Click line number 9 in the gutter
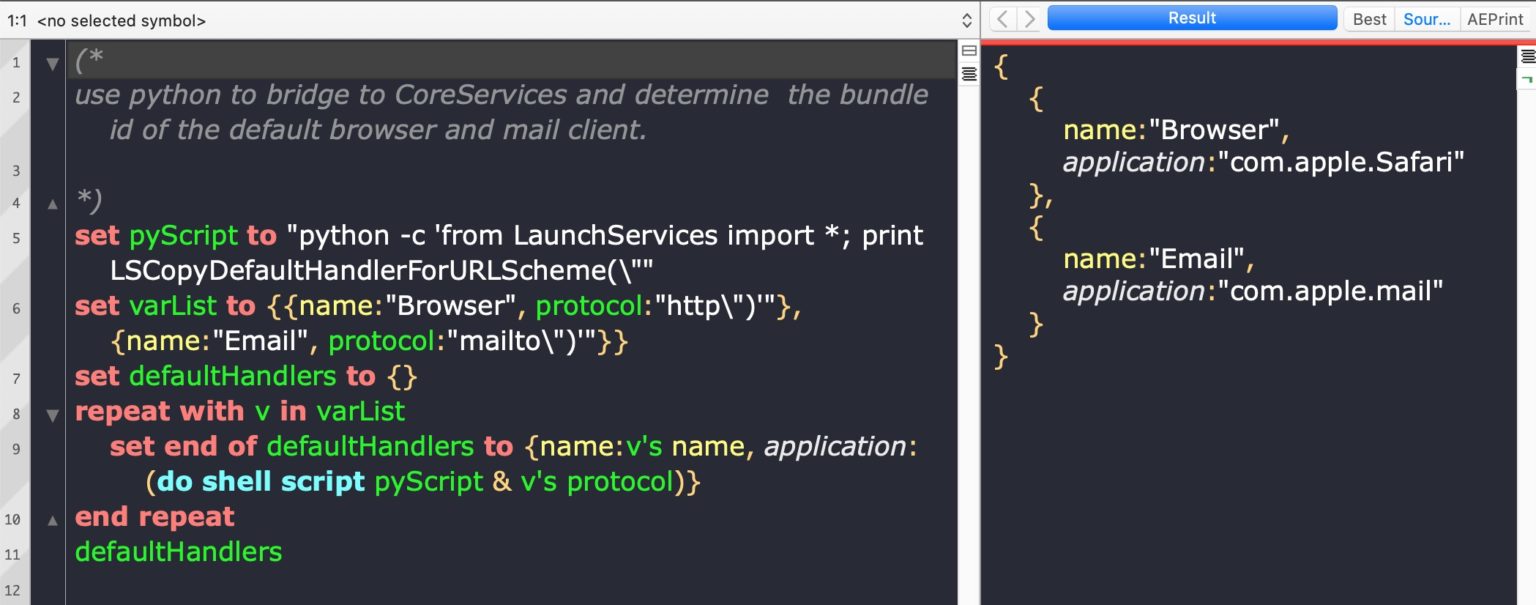The height and width of the screenshot is (605, 1536). point(16,448)
